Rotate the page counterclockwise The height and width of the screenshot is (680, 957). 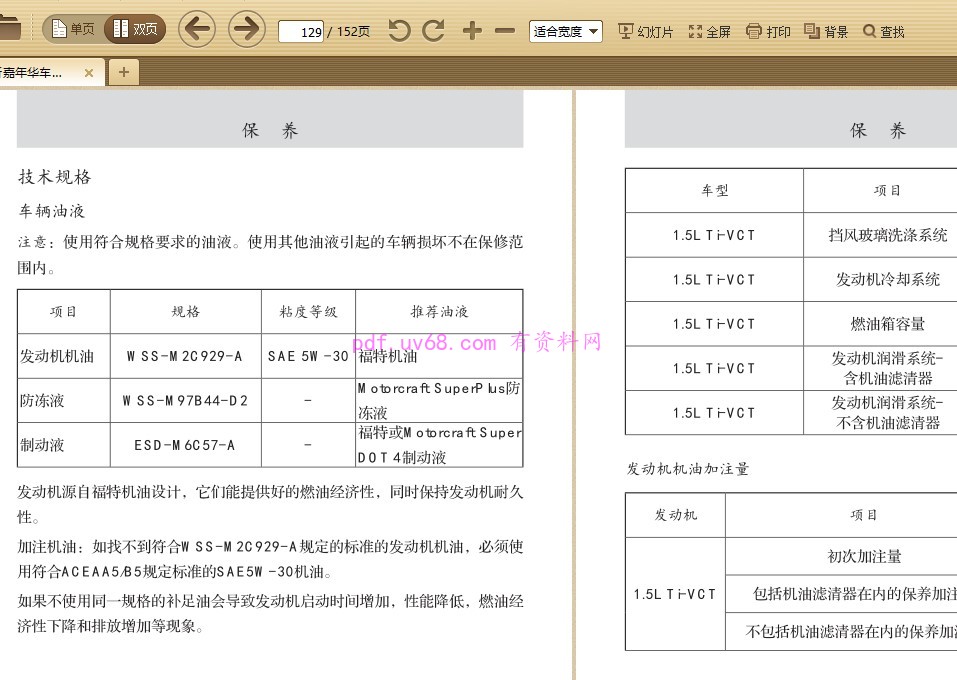coord(399,31)
